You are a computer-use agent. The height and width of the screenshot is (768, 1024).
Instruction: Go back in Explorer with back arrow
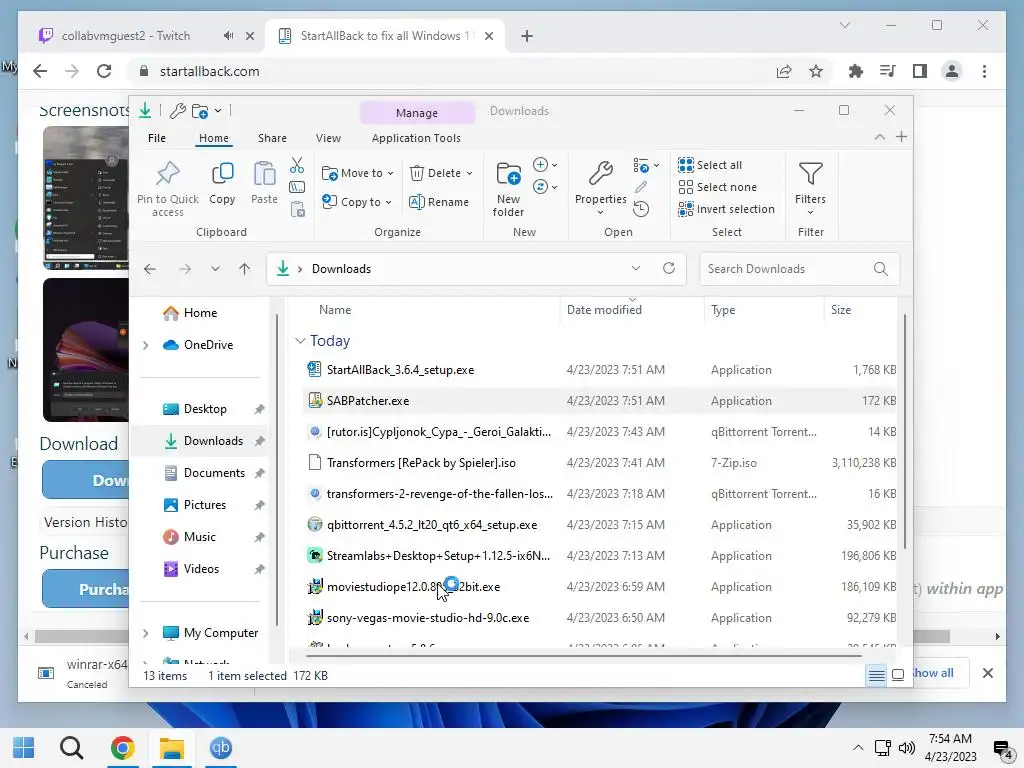click(150, 269)
